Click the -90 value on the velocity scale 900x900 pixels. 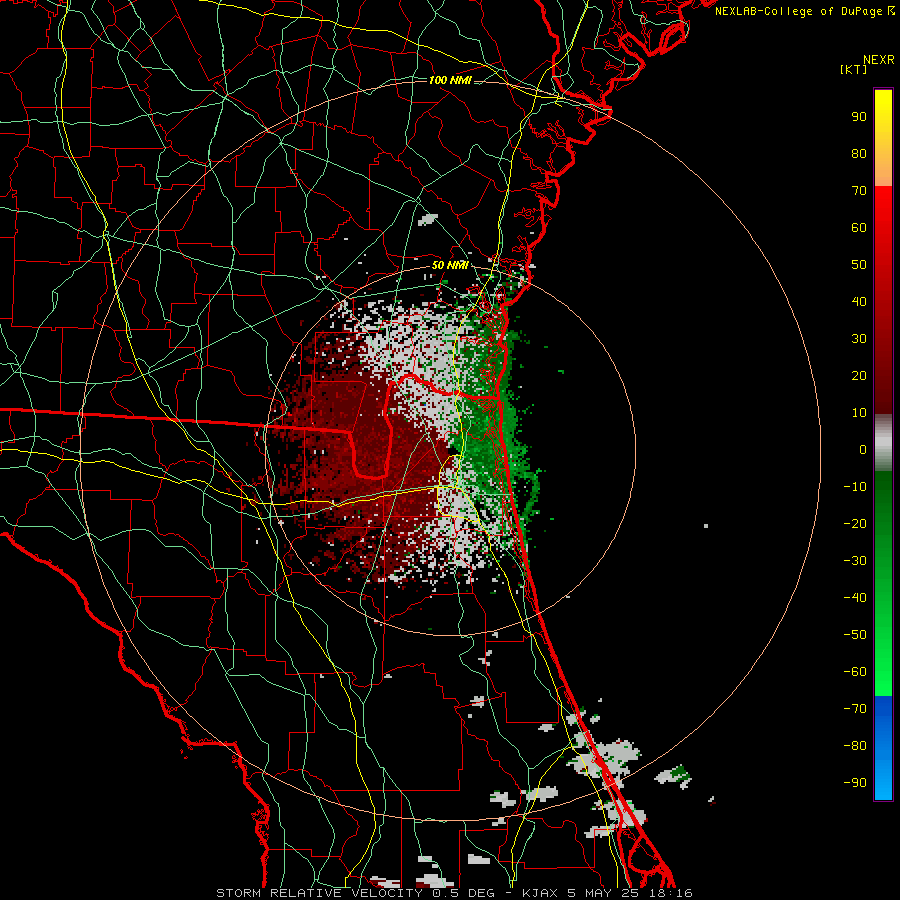point(855,783)
